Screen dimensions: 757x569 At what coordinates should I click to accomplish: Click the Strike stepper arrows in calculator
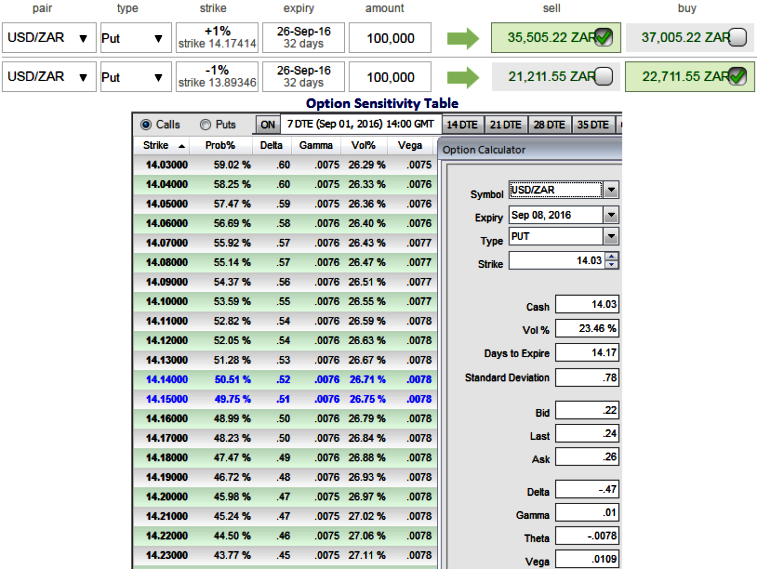pyautogui.click(x=612, y=261)
